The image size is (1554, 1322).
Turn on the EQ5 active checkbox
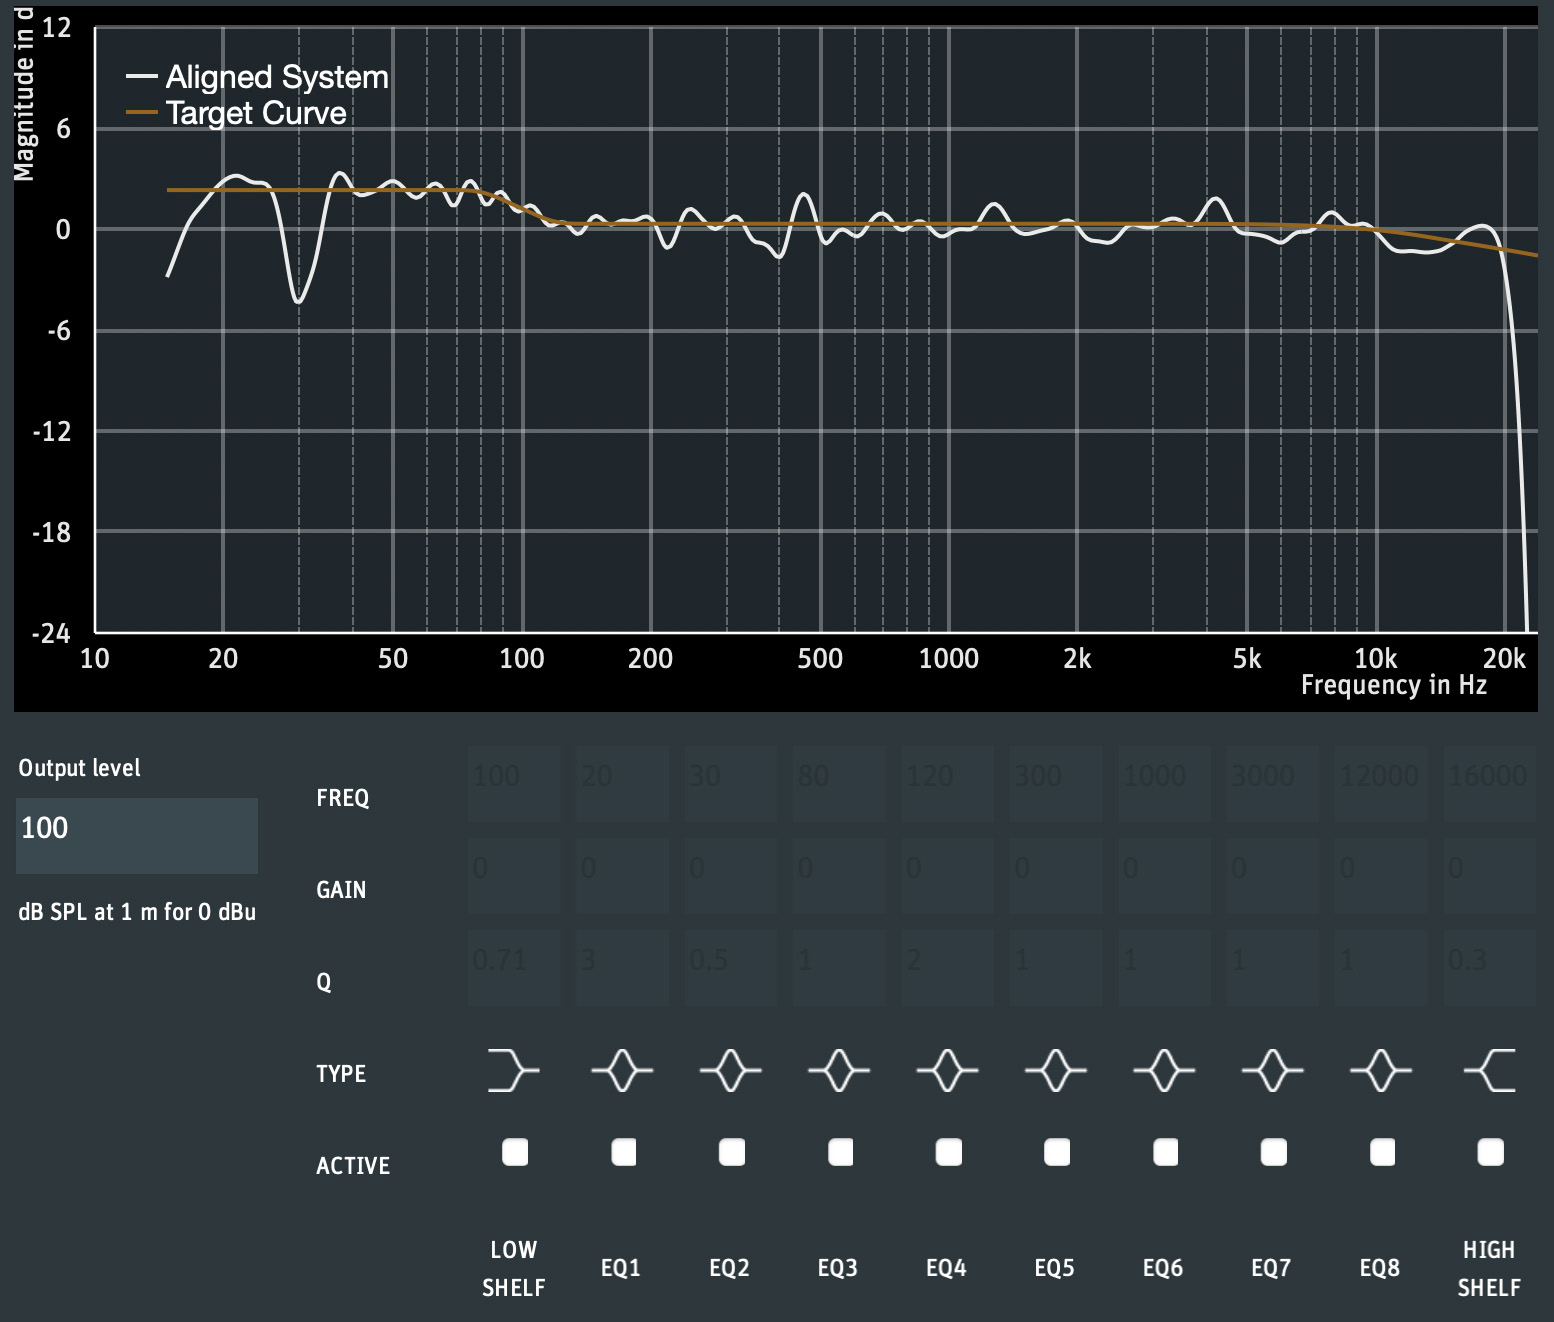click(x=1057, y=1152)
